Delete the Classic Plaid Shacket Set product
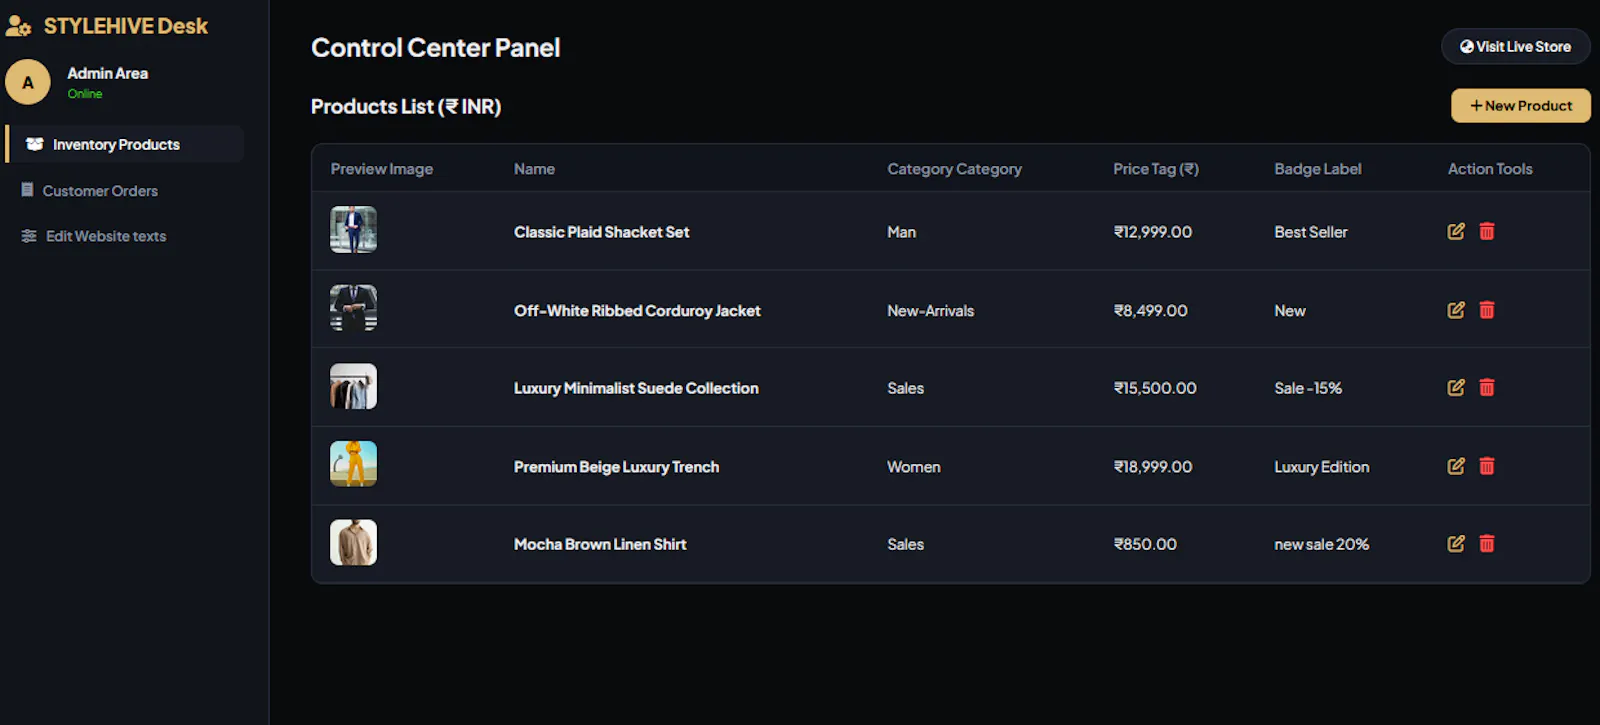 tap(1487, 231)
